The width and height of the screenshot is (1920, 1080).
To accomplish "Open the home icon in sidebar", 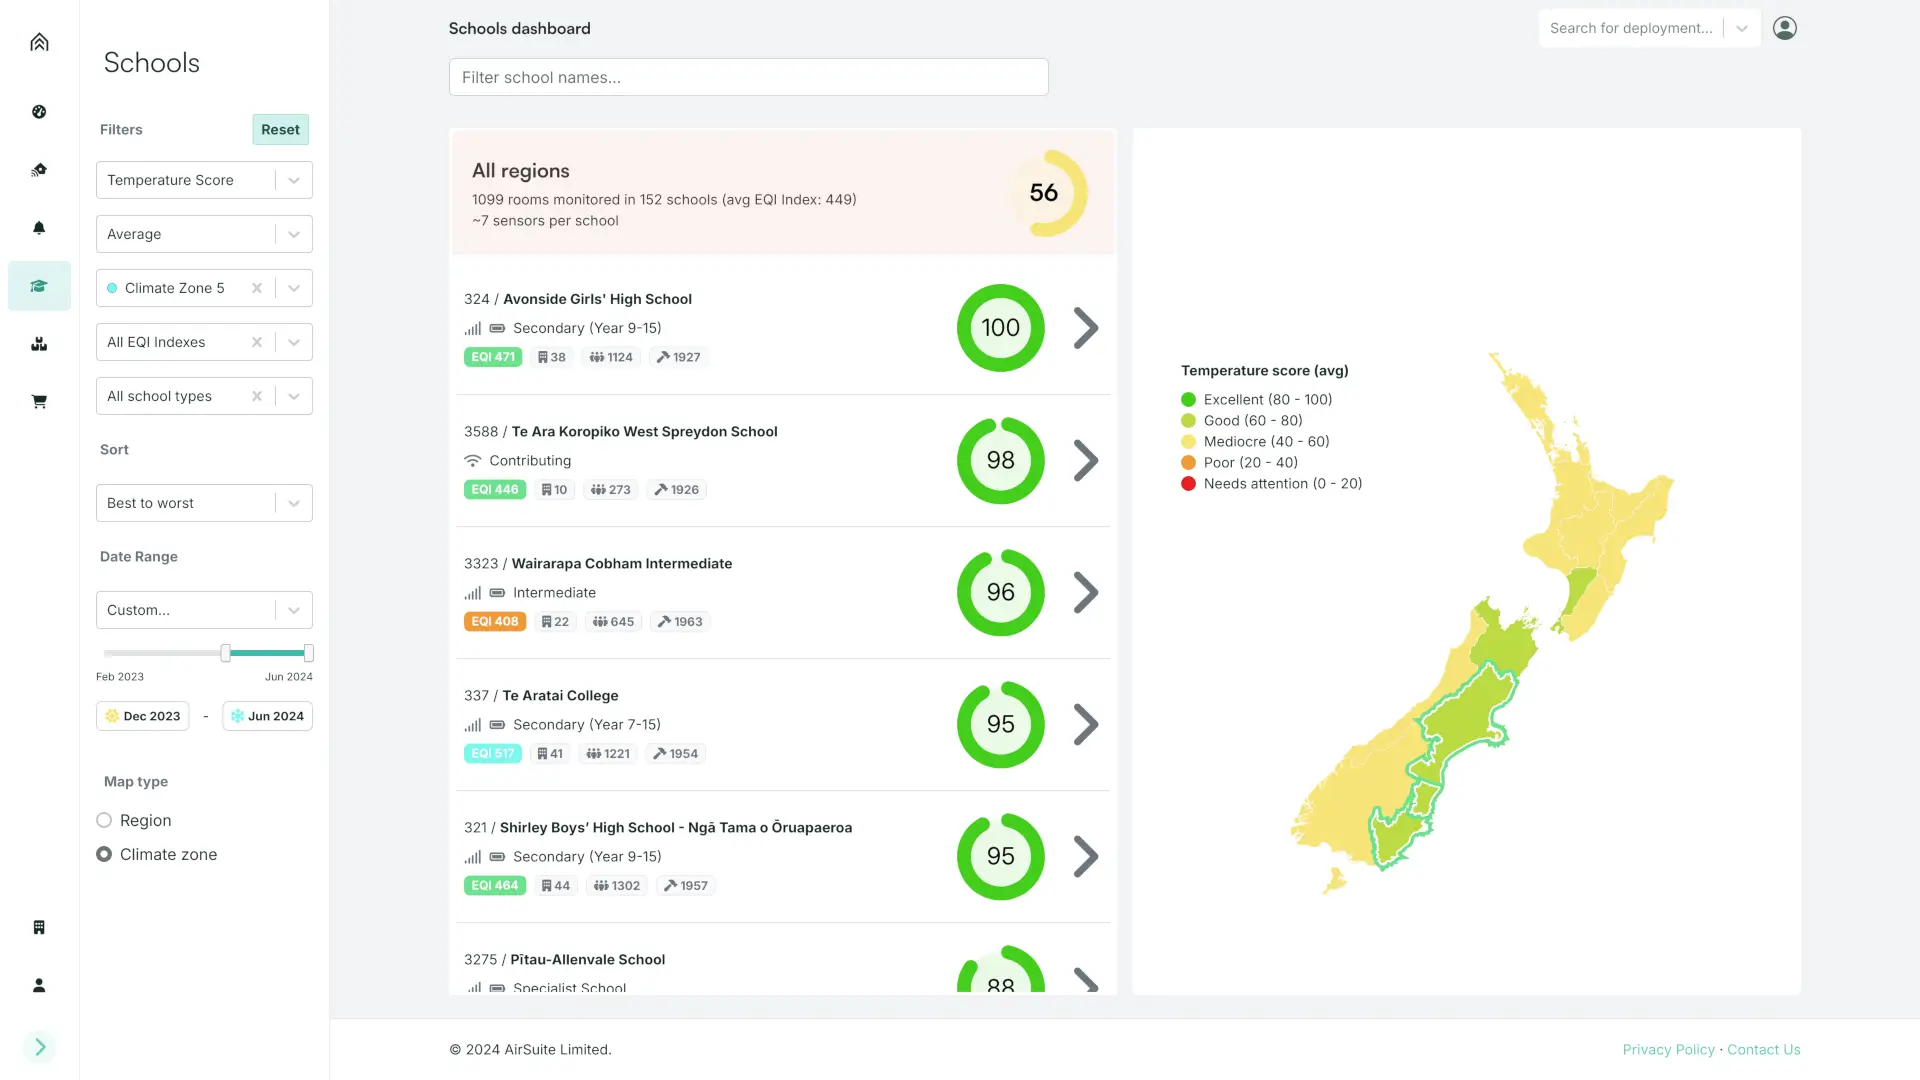I will tap(39, 42).
